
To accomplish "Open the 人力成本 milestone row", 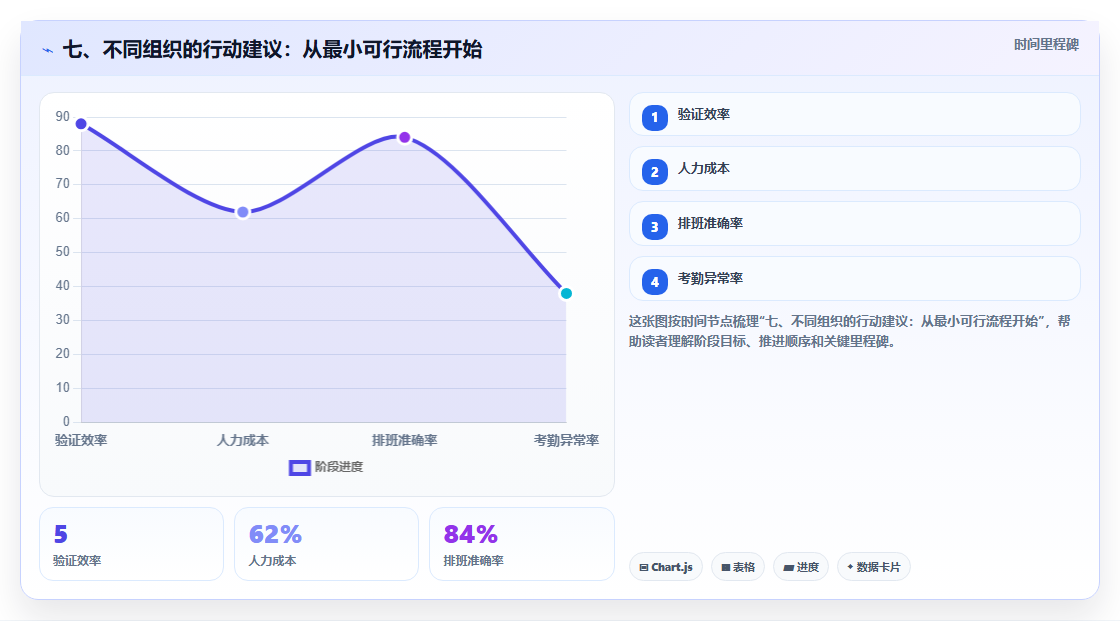I will 854,169.
